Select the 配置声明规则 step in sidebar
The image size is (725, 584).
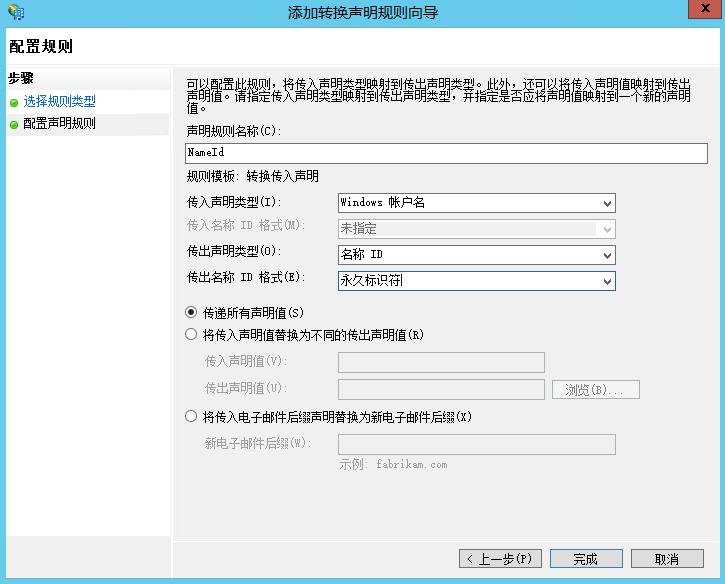click(59, 124)
